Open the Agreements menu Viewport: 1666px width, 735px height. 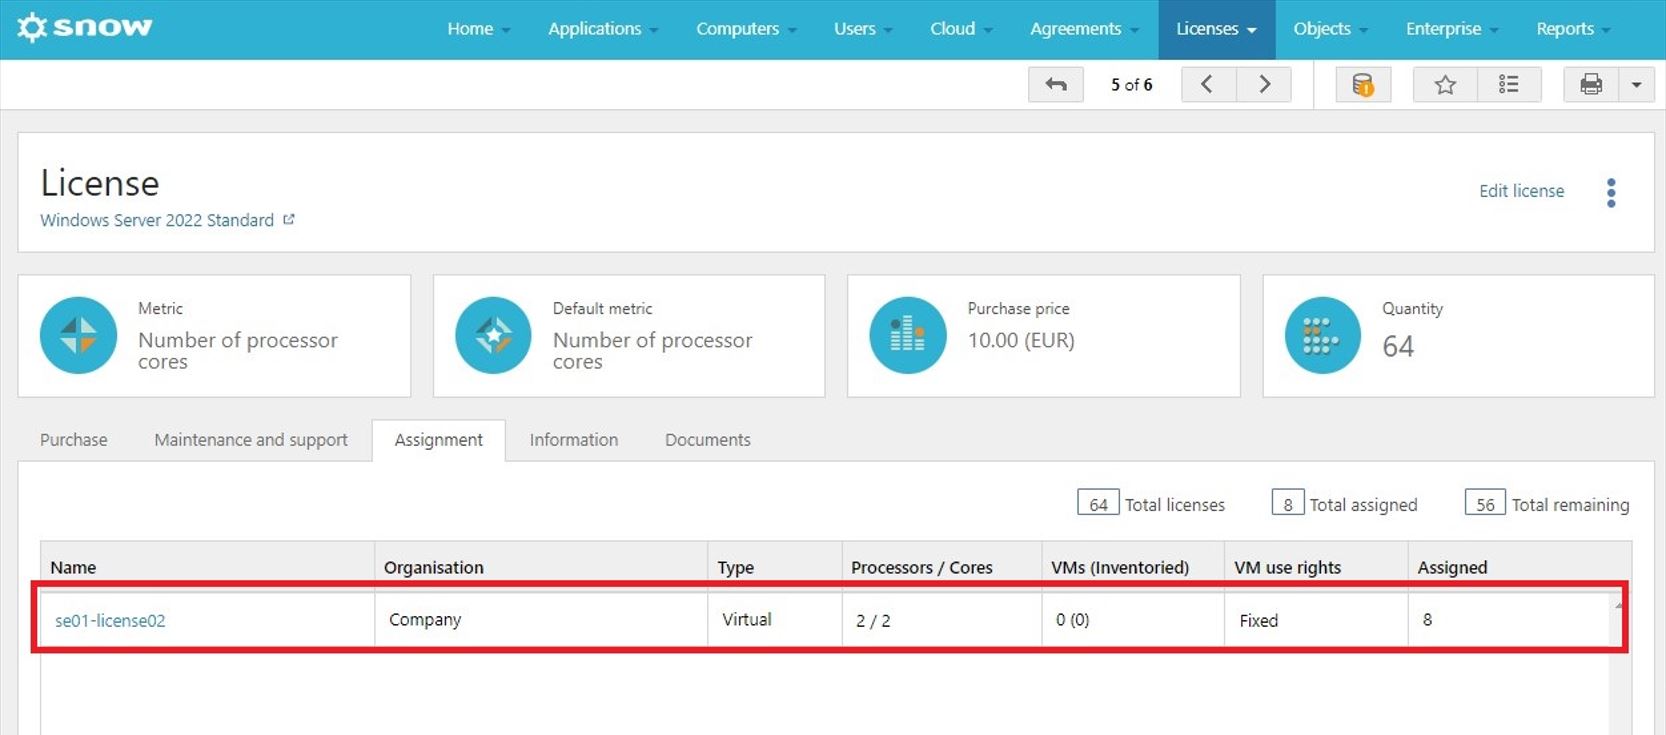pos(1085,29)
